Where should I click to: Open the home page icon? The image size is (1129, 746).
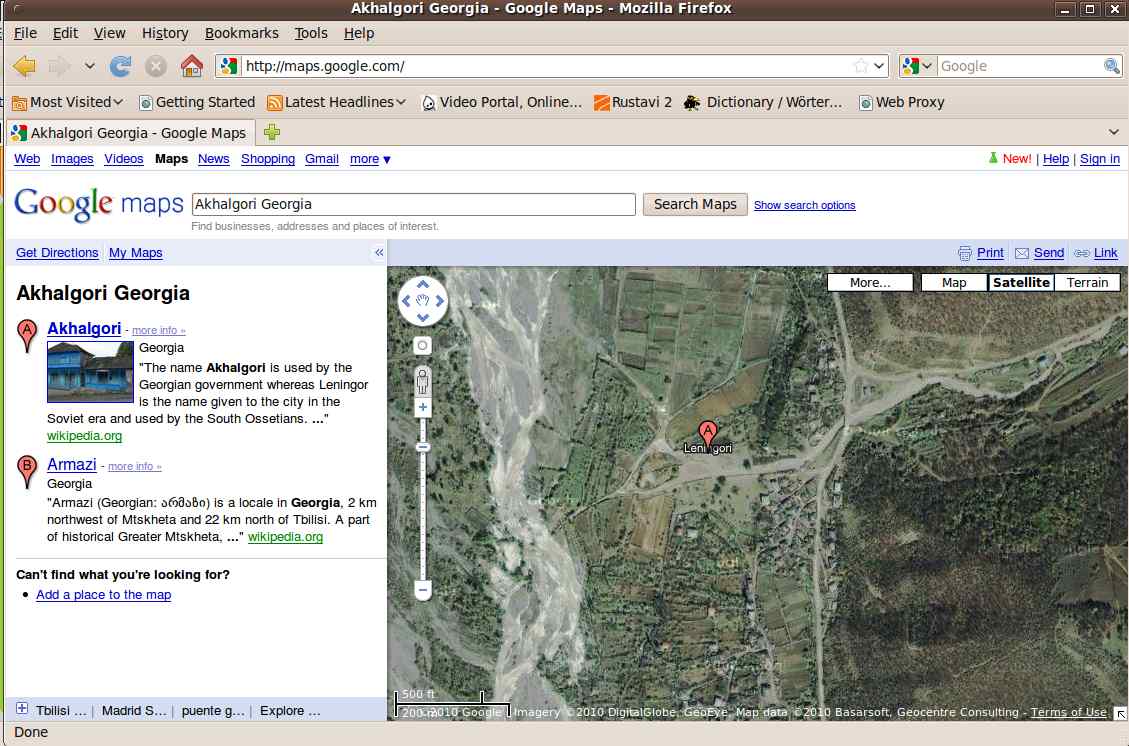[x=192, y=66]
